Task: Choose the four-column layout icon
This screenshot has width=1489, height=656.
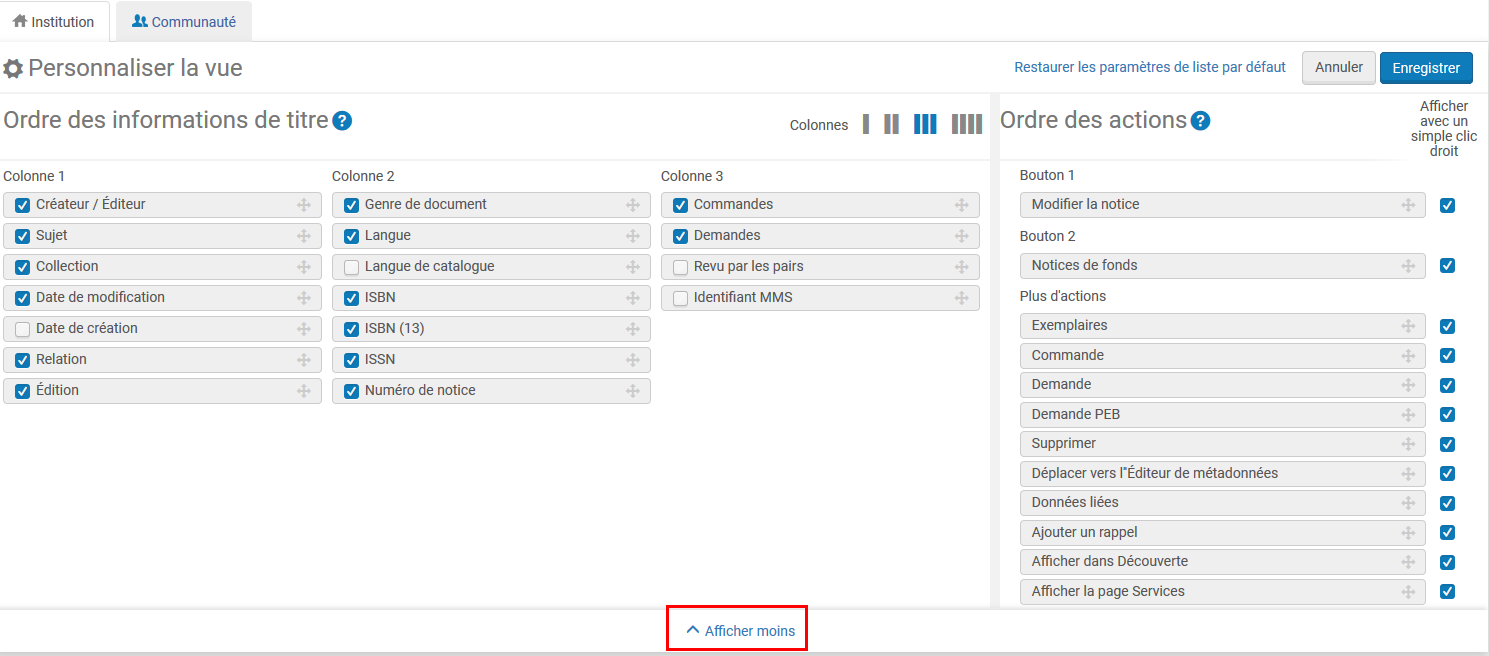Action: tap(966, 124)
